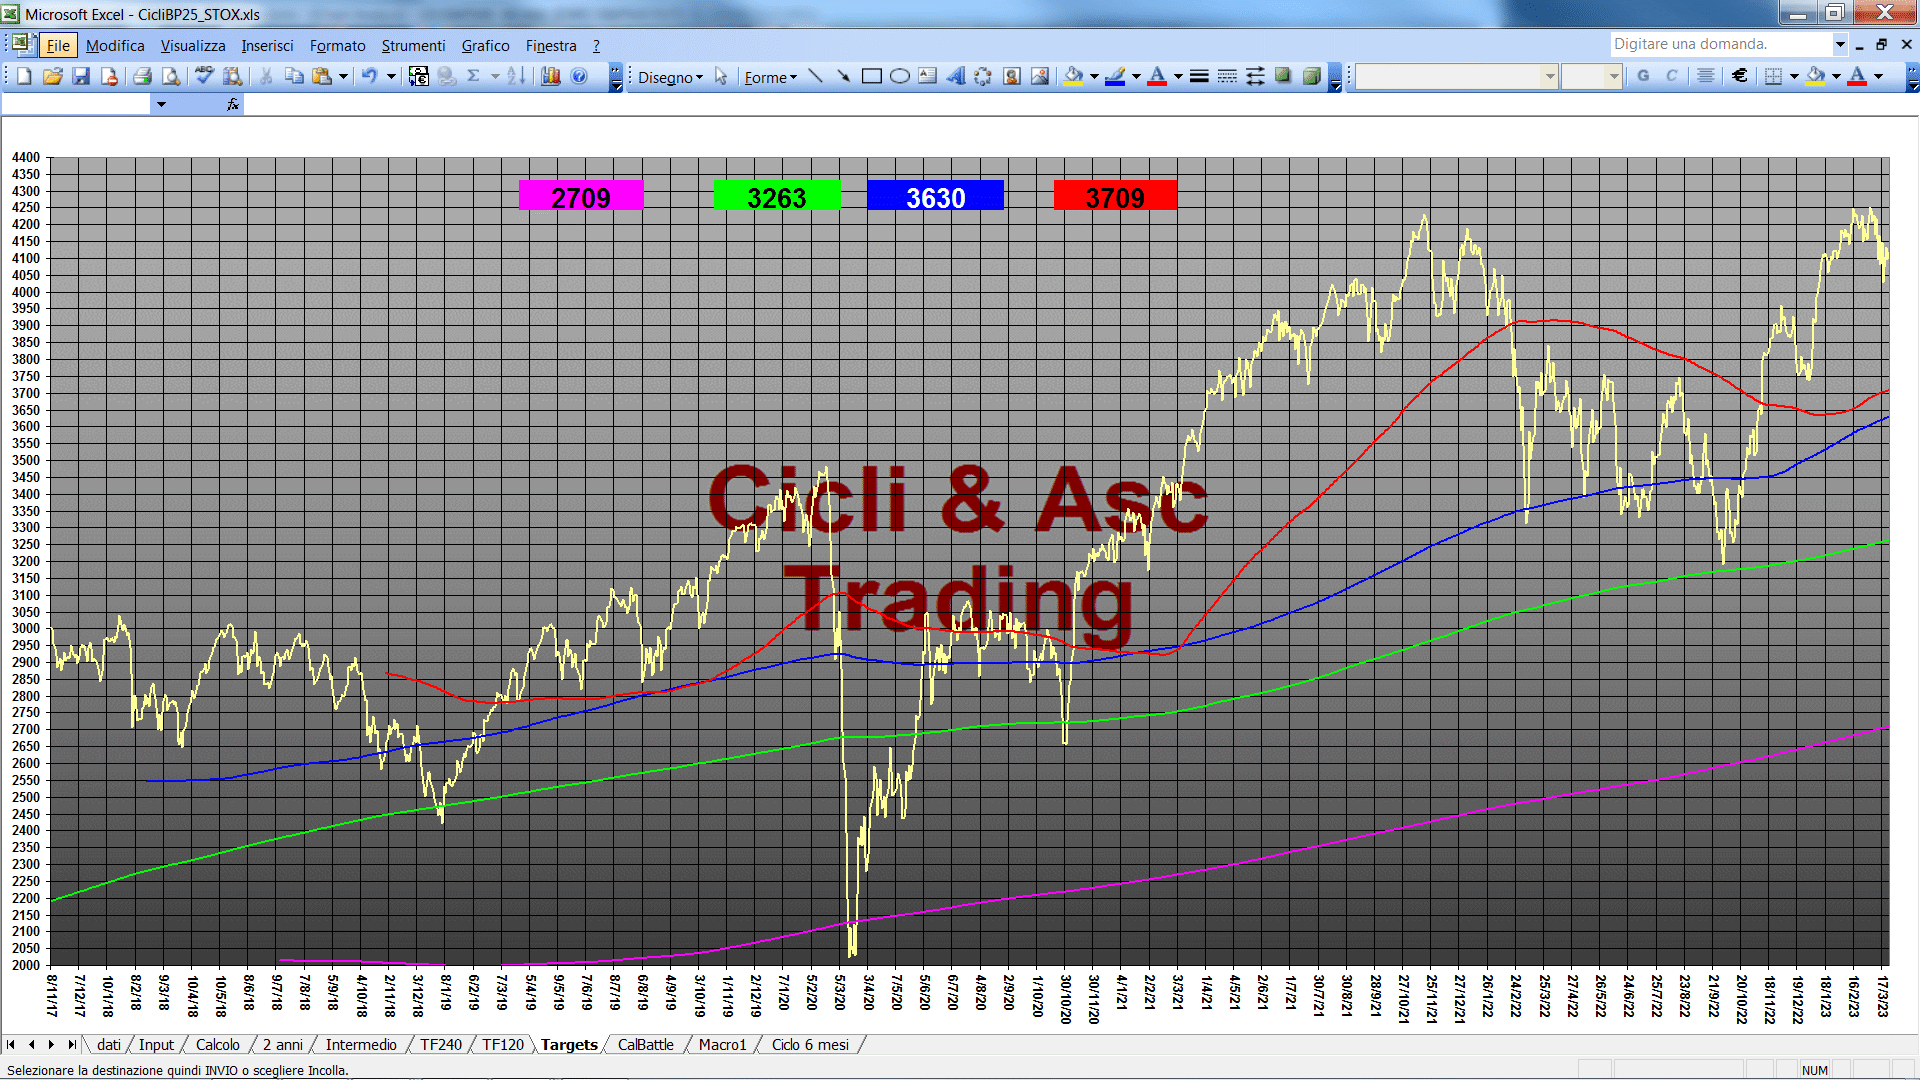Open a file using the folder icon

[53, 76]
